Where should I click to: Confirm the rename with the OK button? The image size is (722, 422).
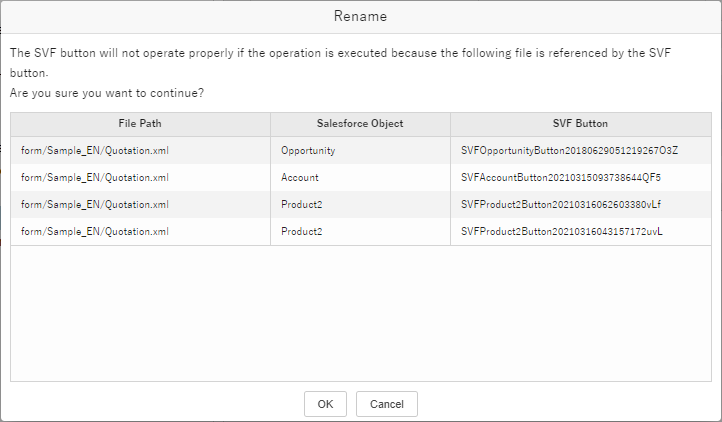[325, 404]
